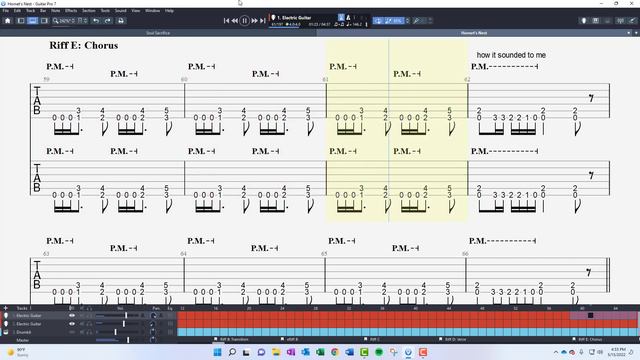Redo the last undone action
Screen dimensions: 640x360
[x=108, y=21]
